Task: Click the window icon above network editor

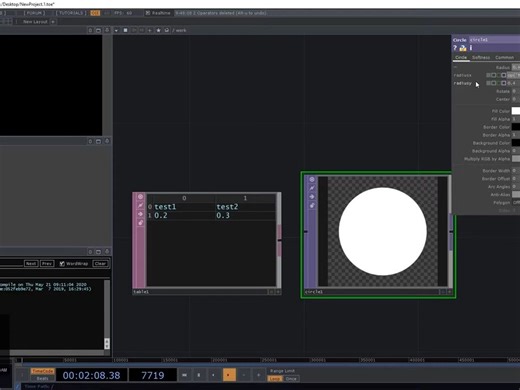Action: tap(98, 30)
